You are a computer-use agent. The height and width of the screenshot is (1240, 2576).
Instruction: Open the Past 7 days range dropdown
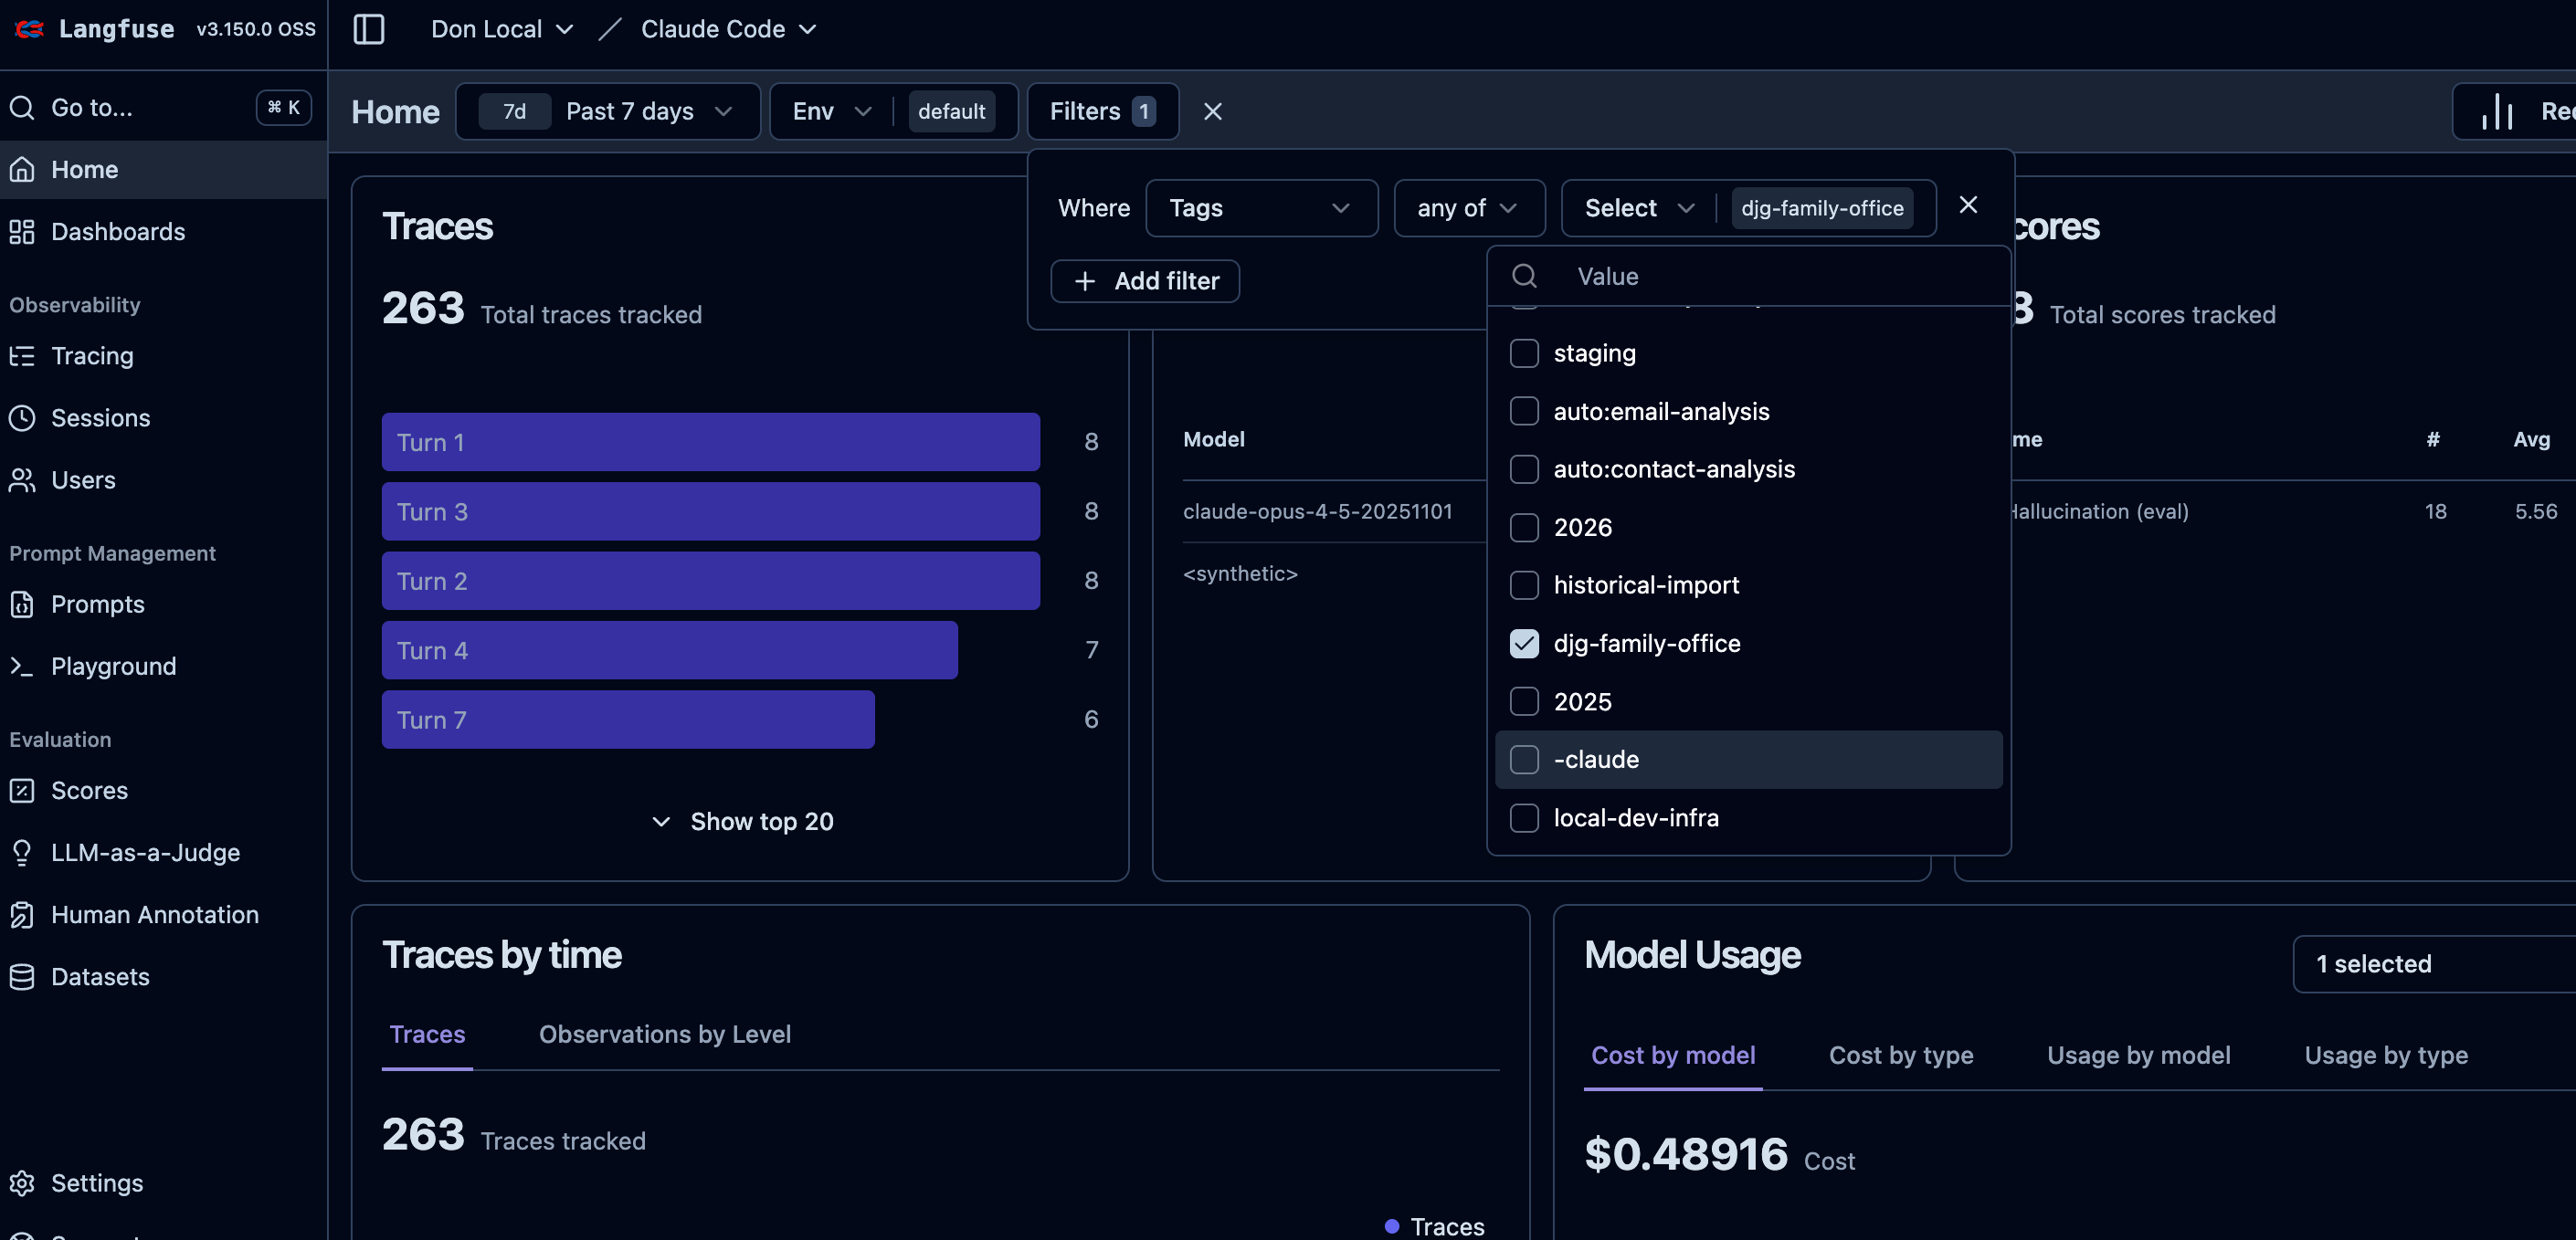[x=648, y=111]
